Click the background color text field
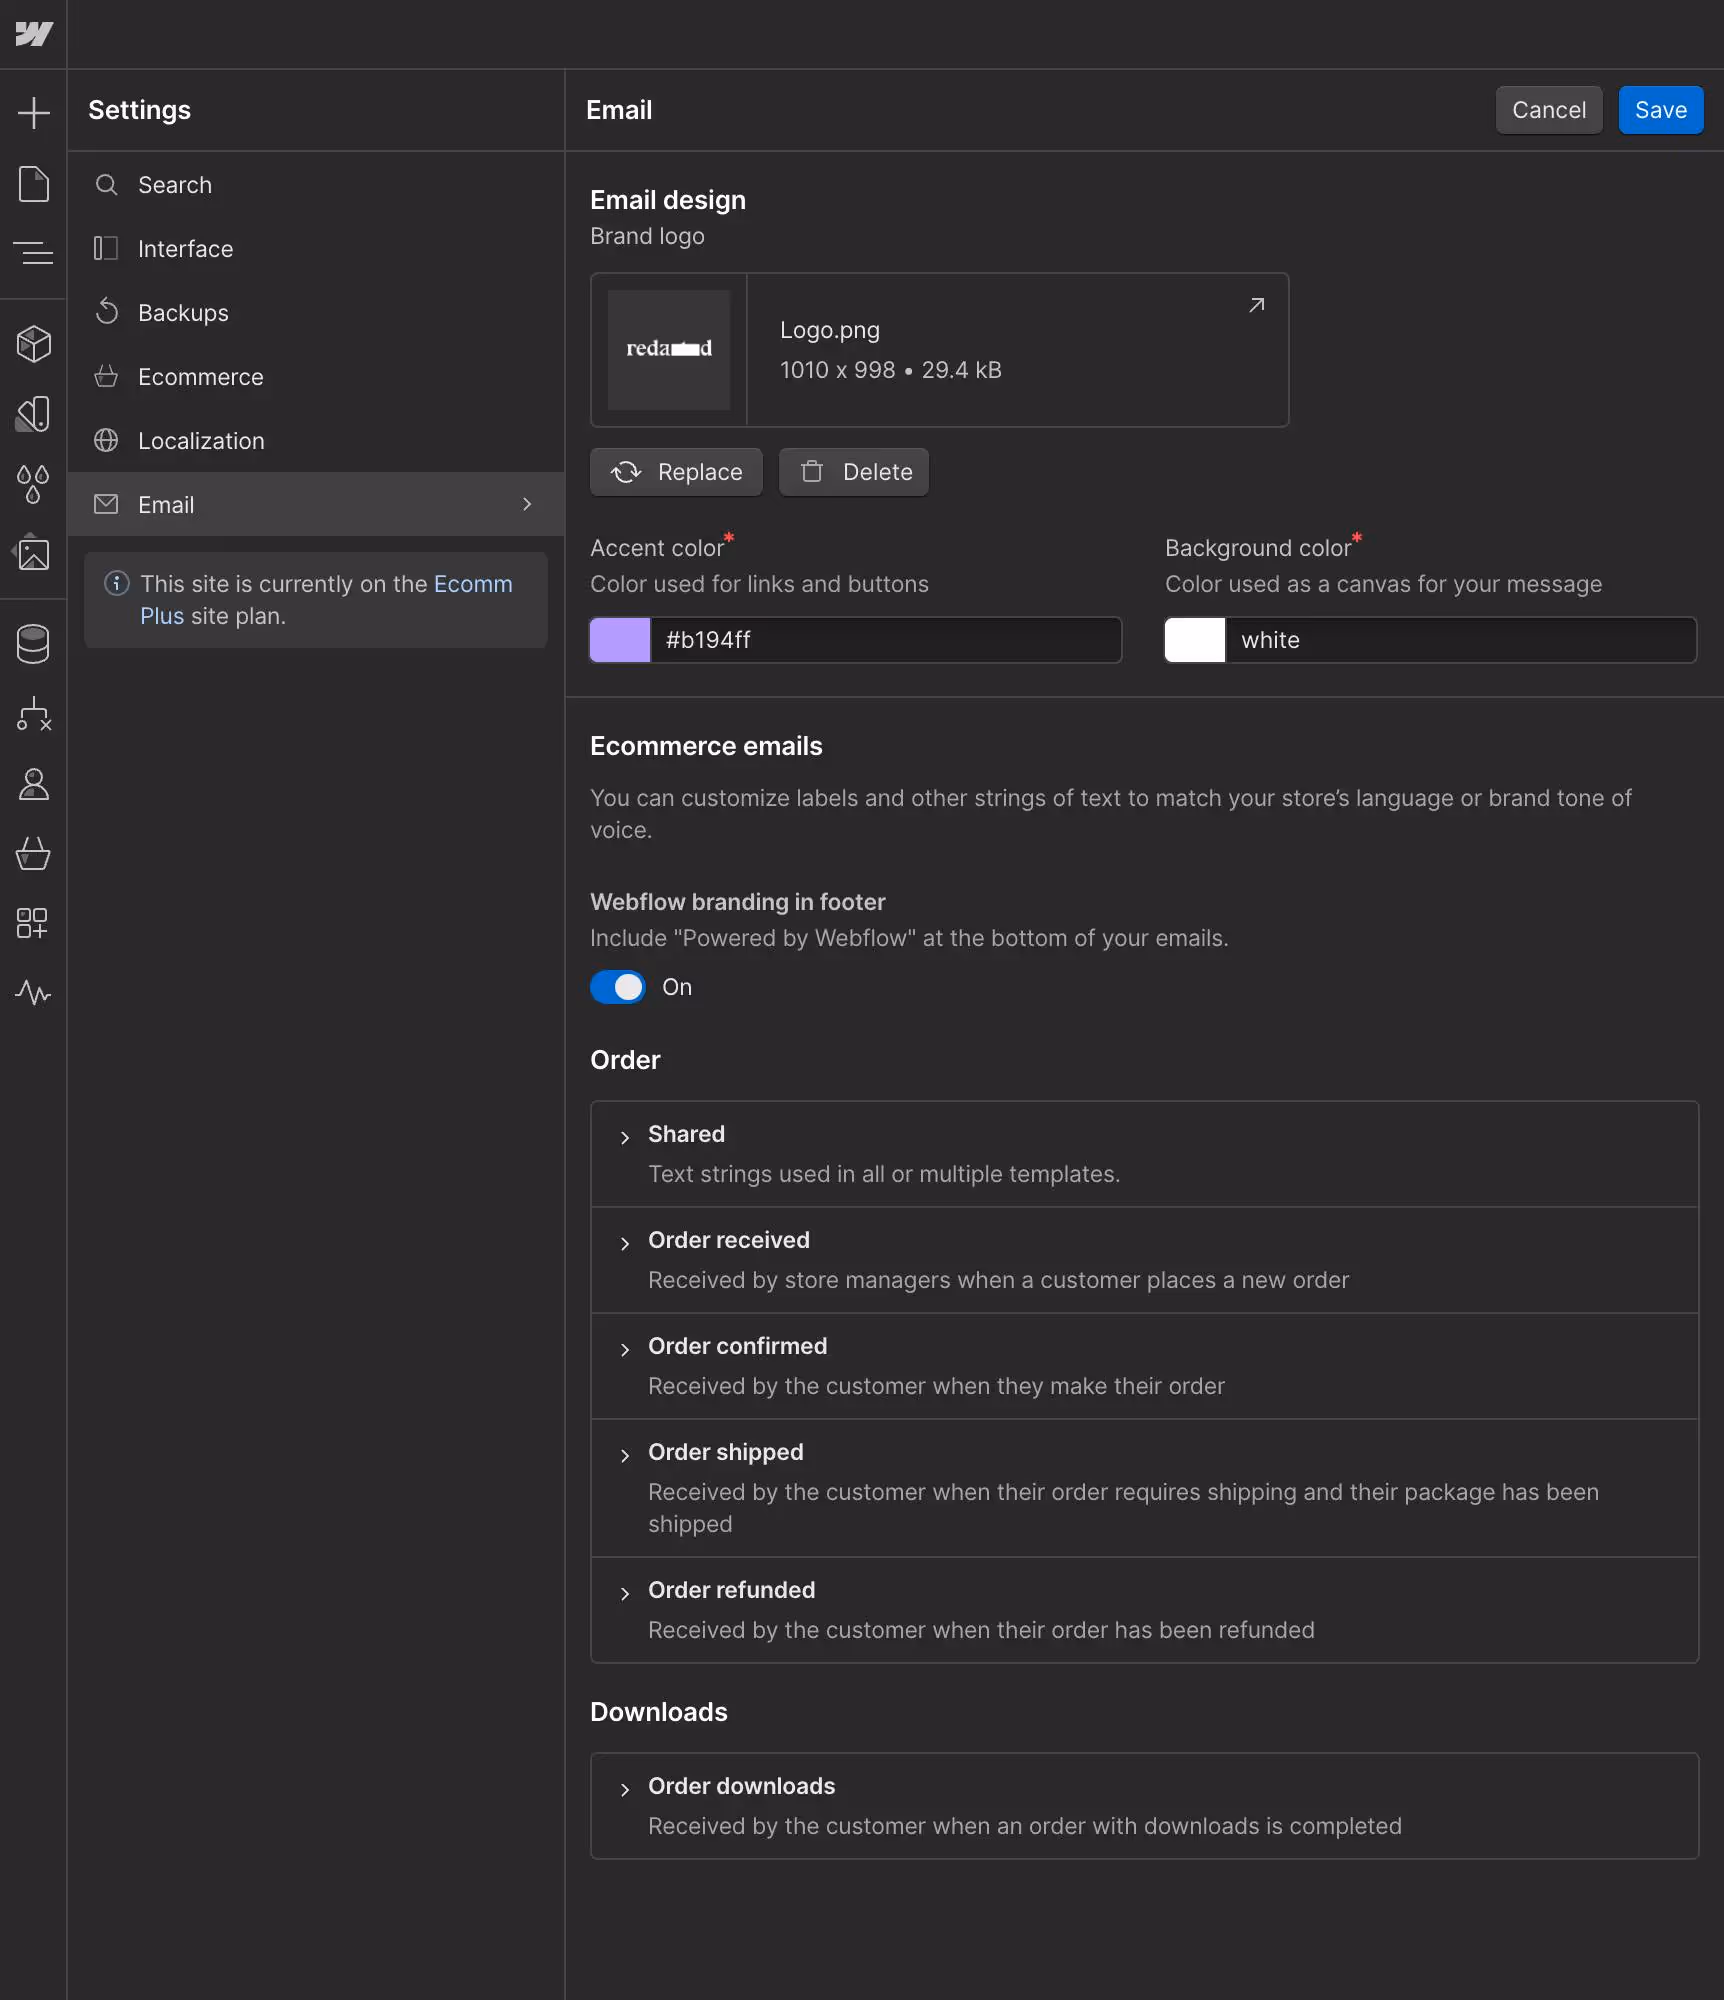This screenshot has width=1724, height=2000. click(x=1460, y=640)
